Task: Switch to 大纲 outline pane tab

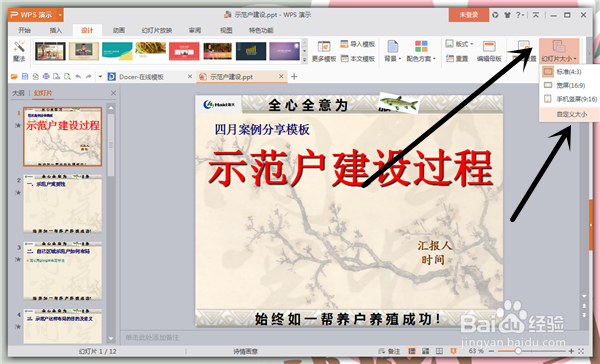Action: [18, 93]
